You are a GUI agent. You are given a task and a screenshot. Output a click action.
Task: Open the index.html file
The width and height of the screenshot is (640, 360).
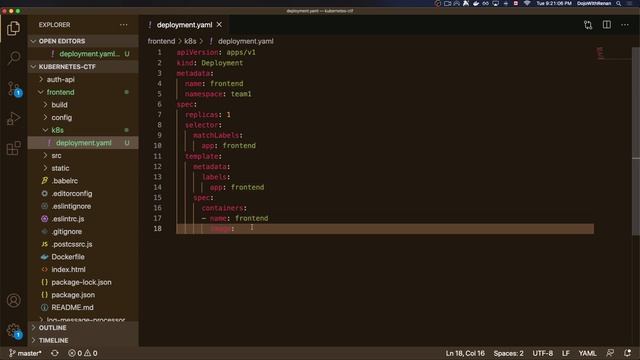coord(83,269)
